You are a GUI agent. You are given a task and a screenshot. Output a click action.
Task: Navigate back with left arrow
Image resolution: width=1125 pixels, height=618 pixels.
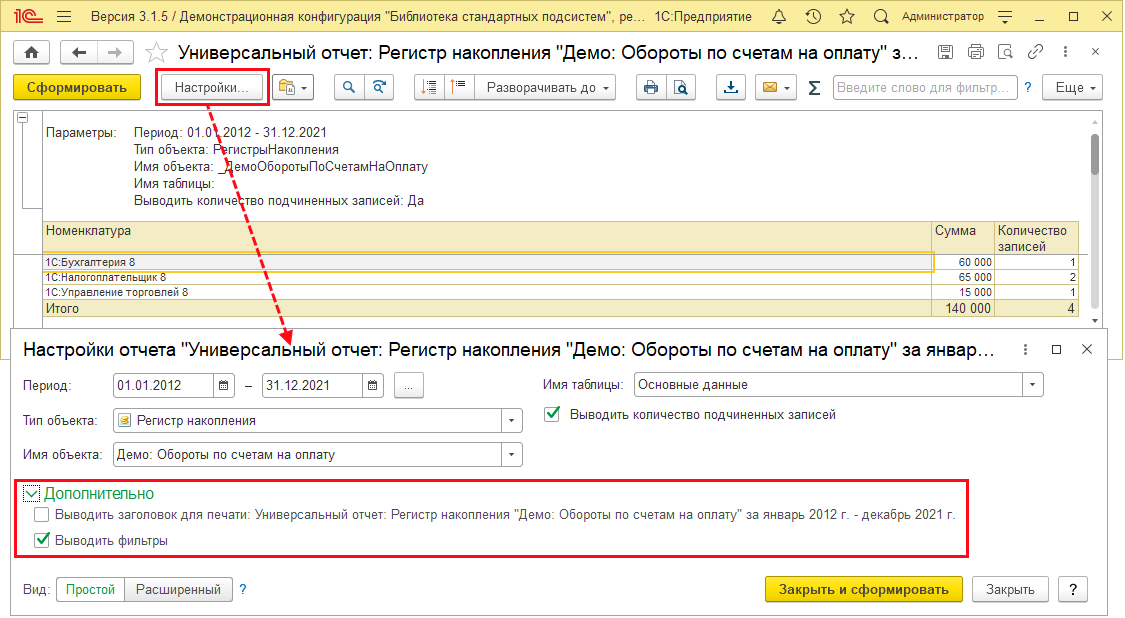(79, 52)
